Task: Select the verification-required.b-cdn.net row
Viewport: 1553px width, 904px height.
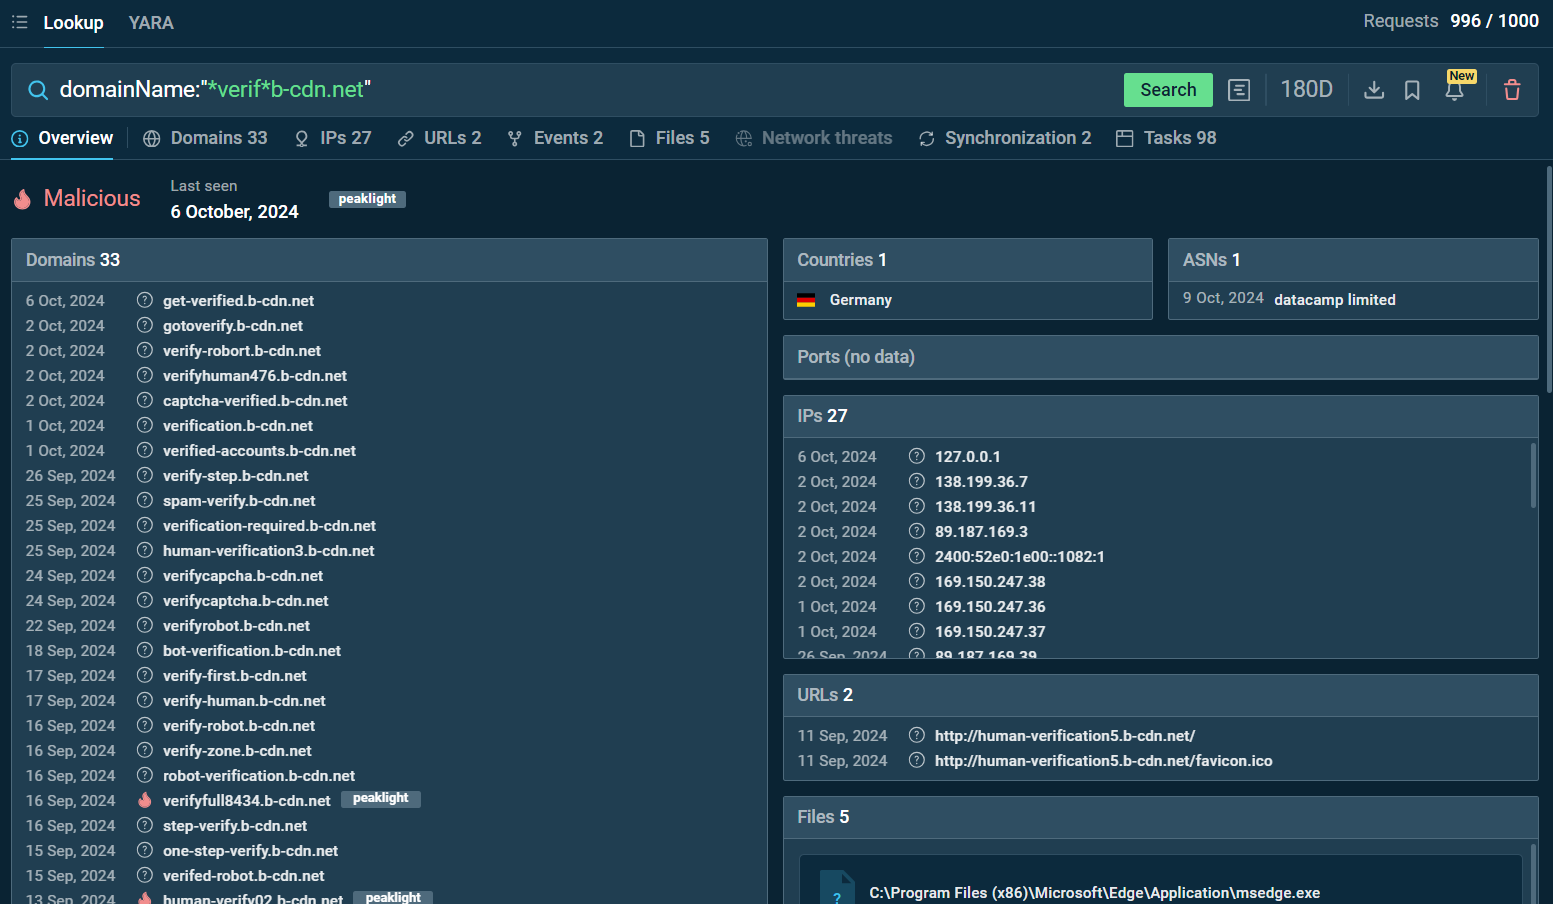Action: point(389,526)
